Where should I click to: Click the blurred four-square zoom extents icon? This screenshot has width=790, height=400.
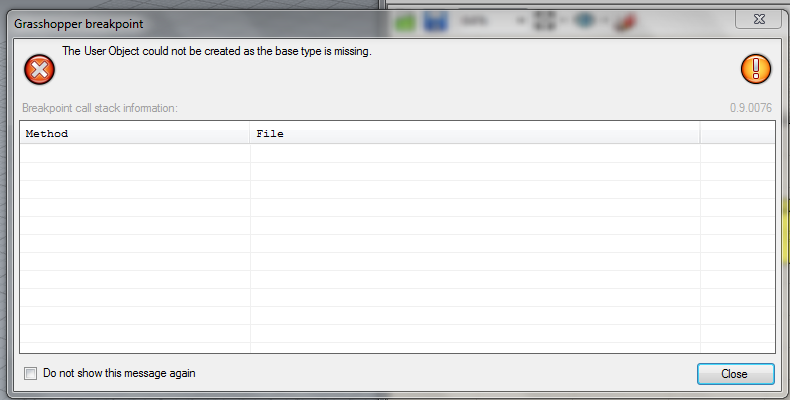[544, 21]
